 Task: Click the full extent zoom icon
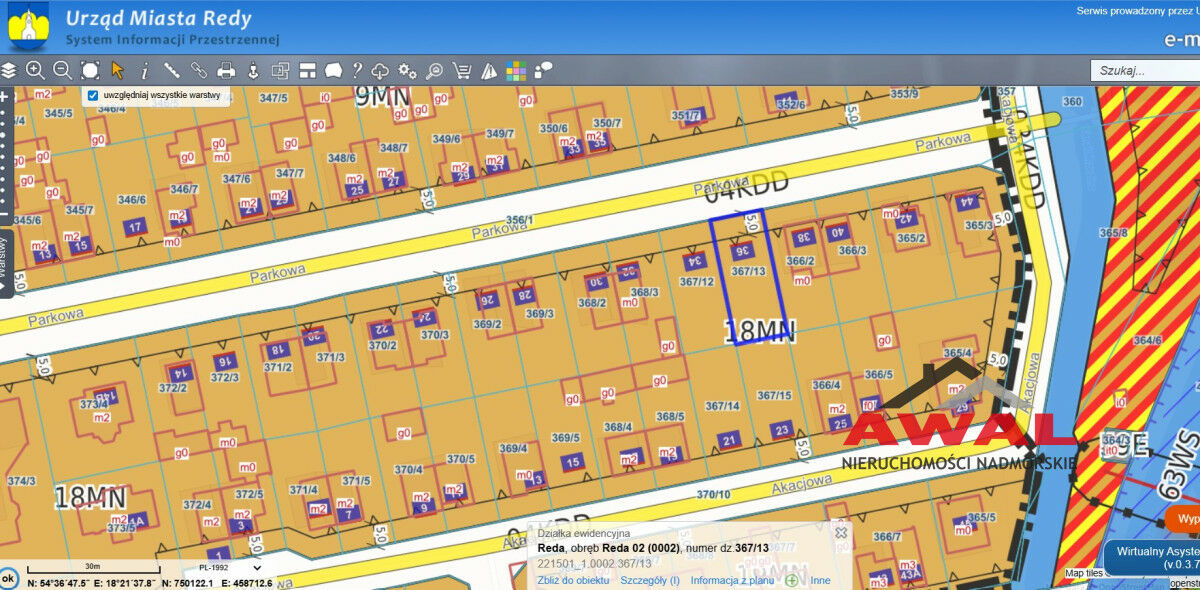pyautogui.click(x=90, y=71)
